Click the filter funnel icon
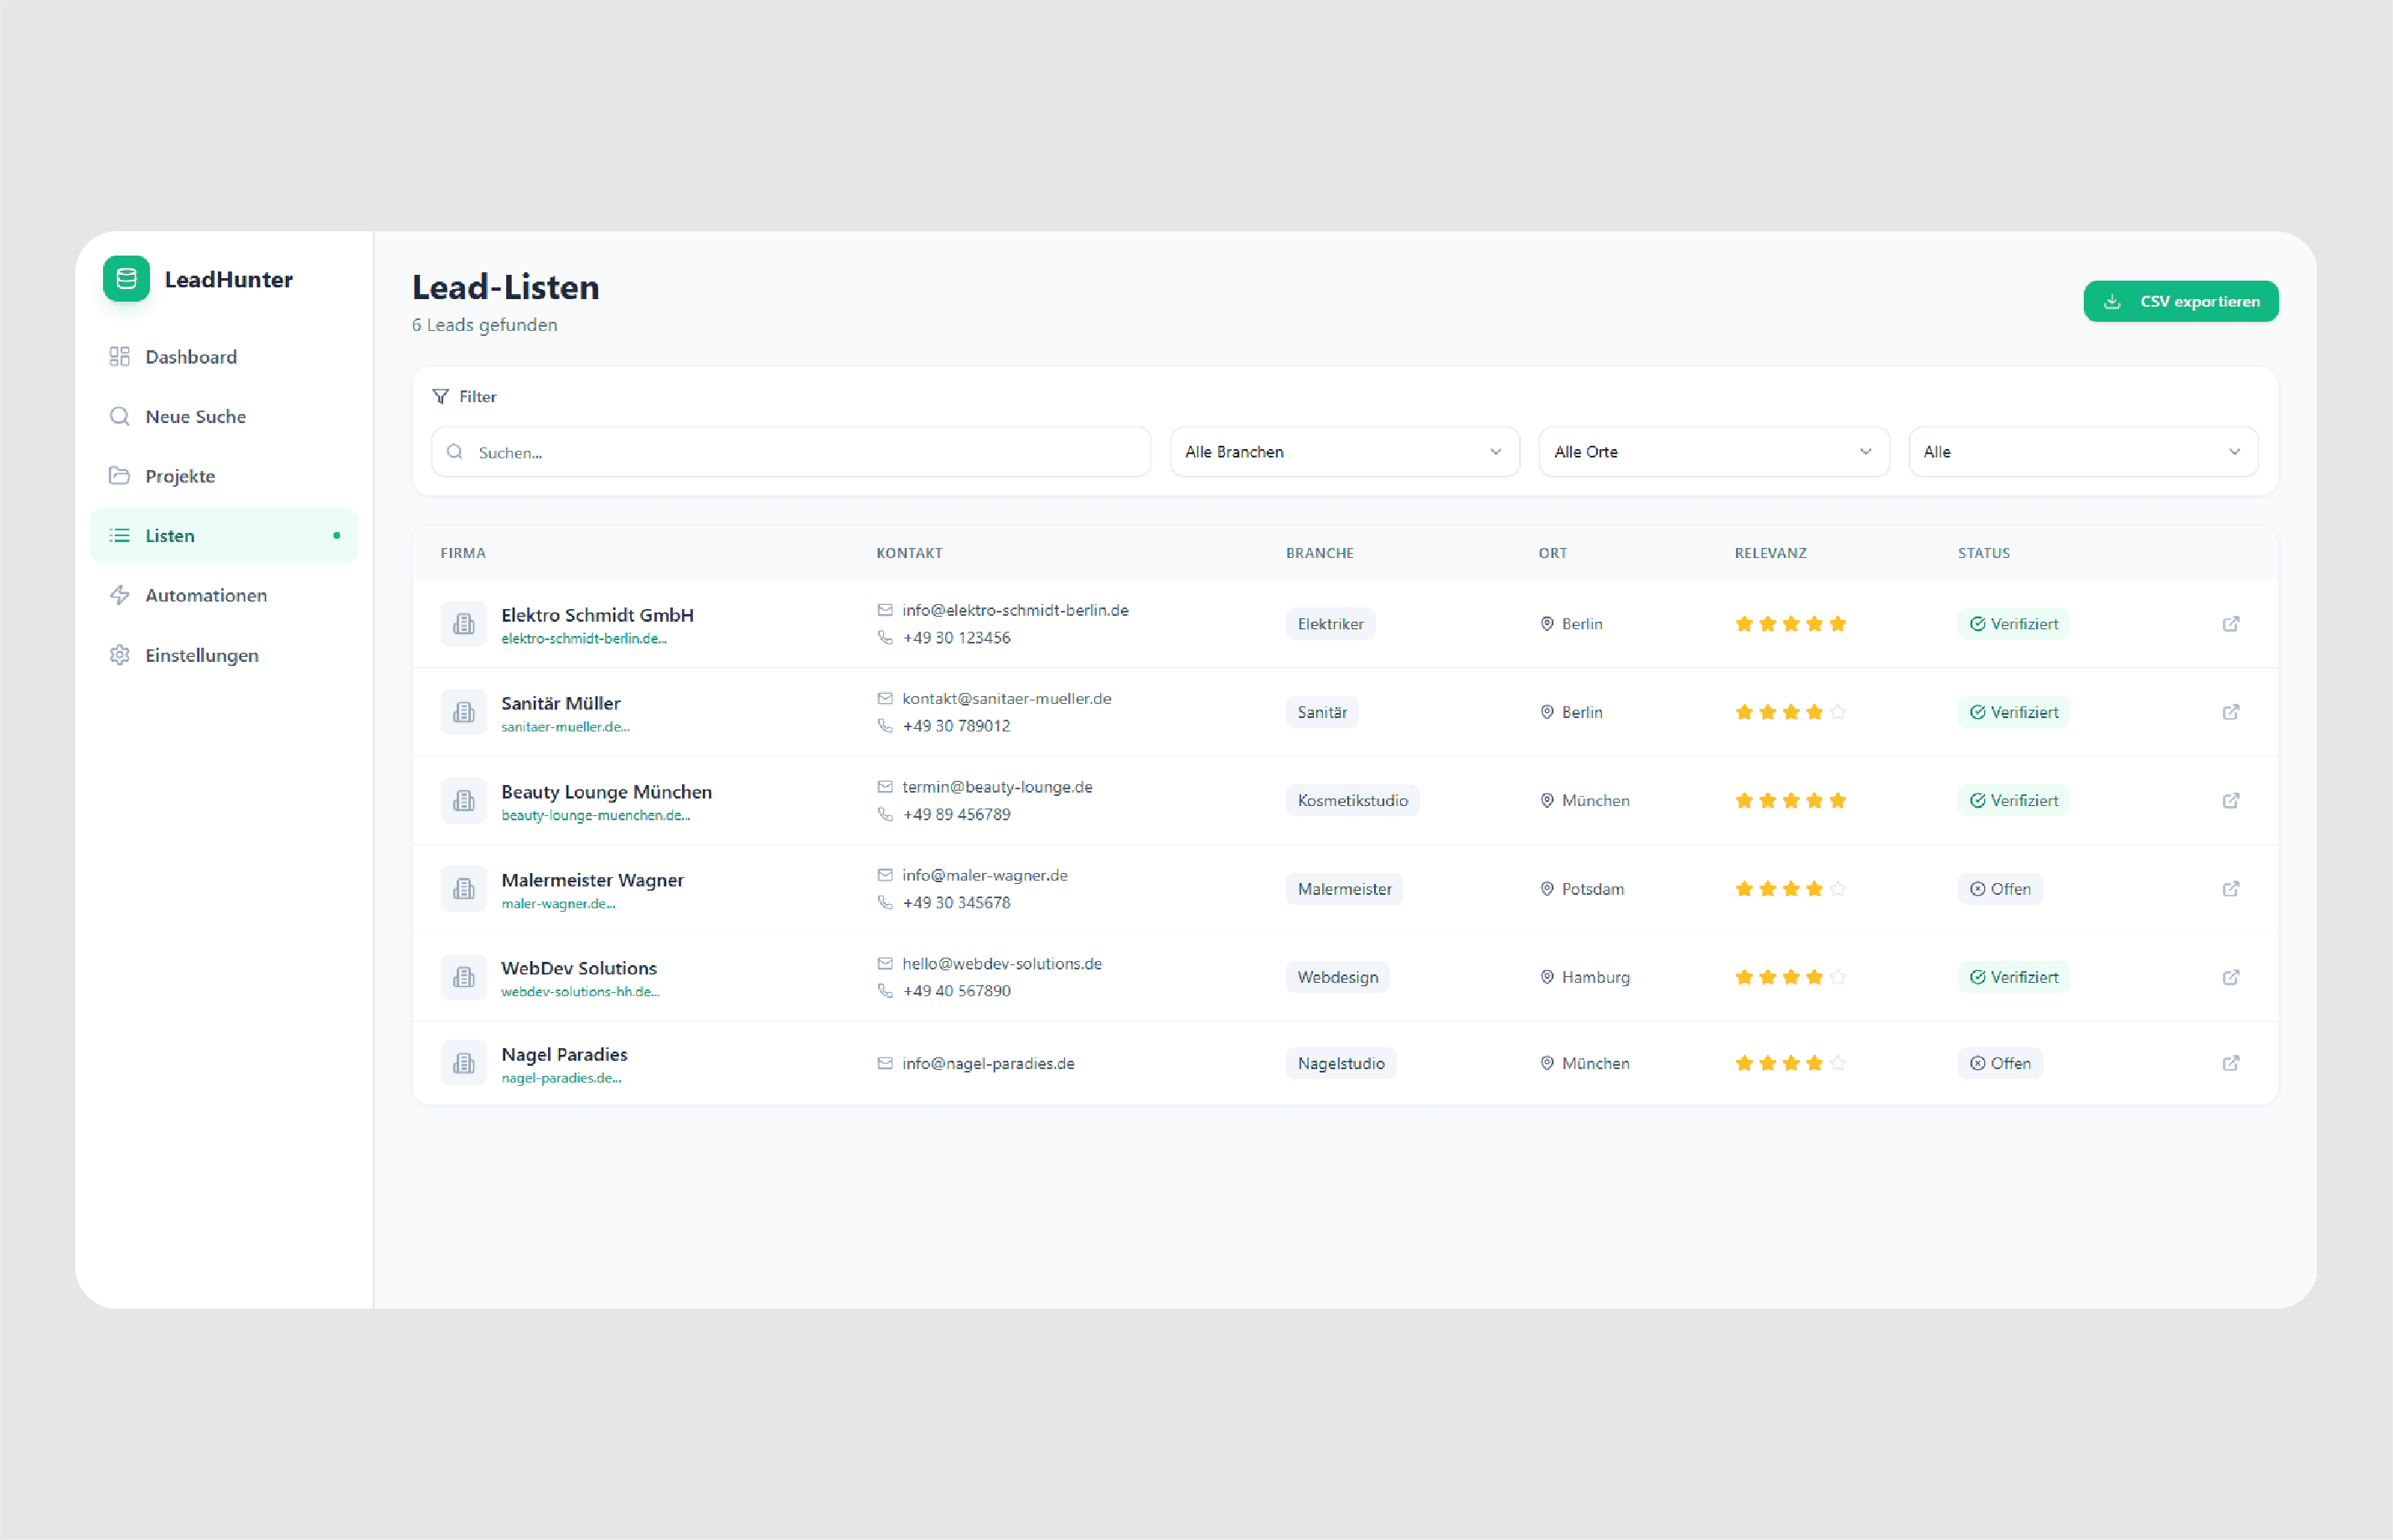This screenshot has height=1540, width=2393. click(440, 397)
